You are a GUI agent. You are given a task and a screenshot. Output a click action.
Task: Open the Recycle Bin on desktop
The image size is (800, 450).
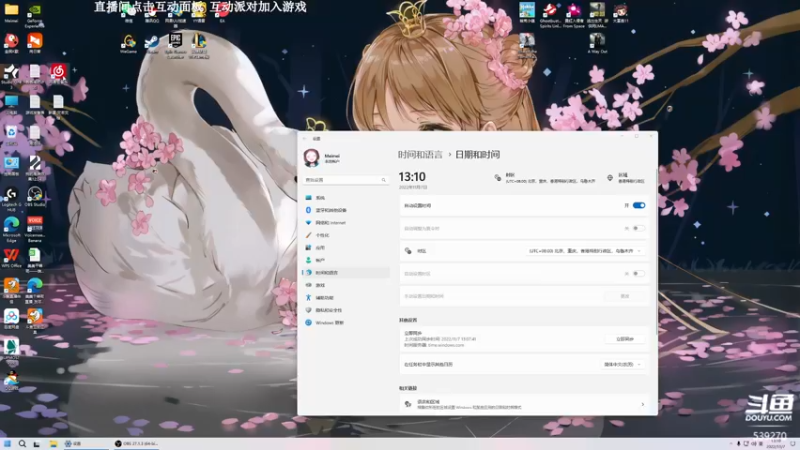pos(11,136)
